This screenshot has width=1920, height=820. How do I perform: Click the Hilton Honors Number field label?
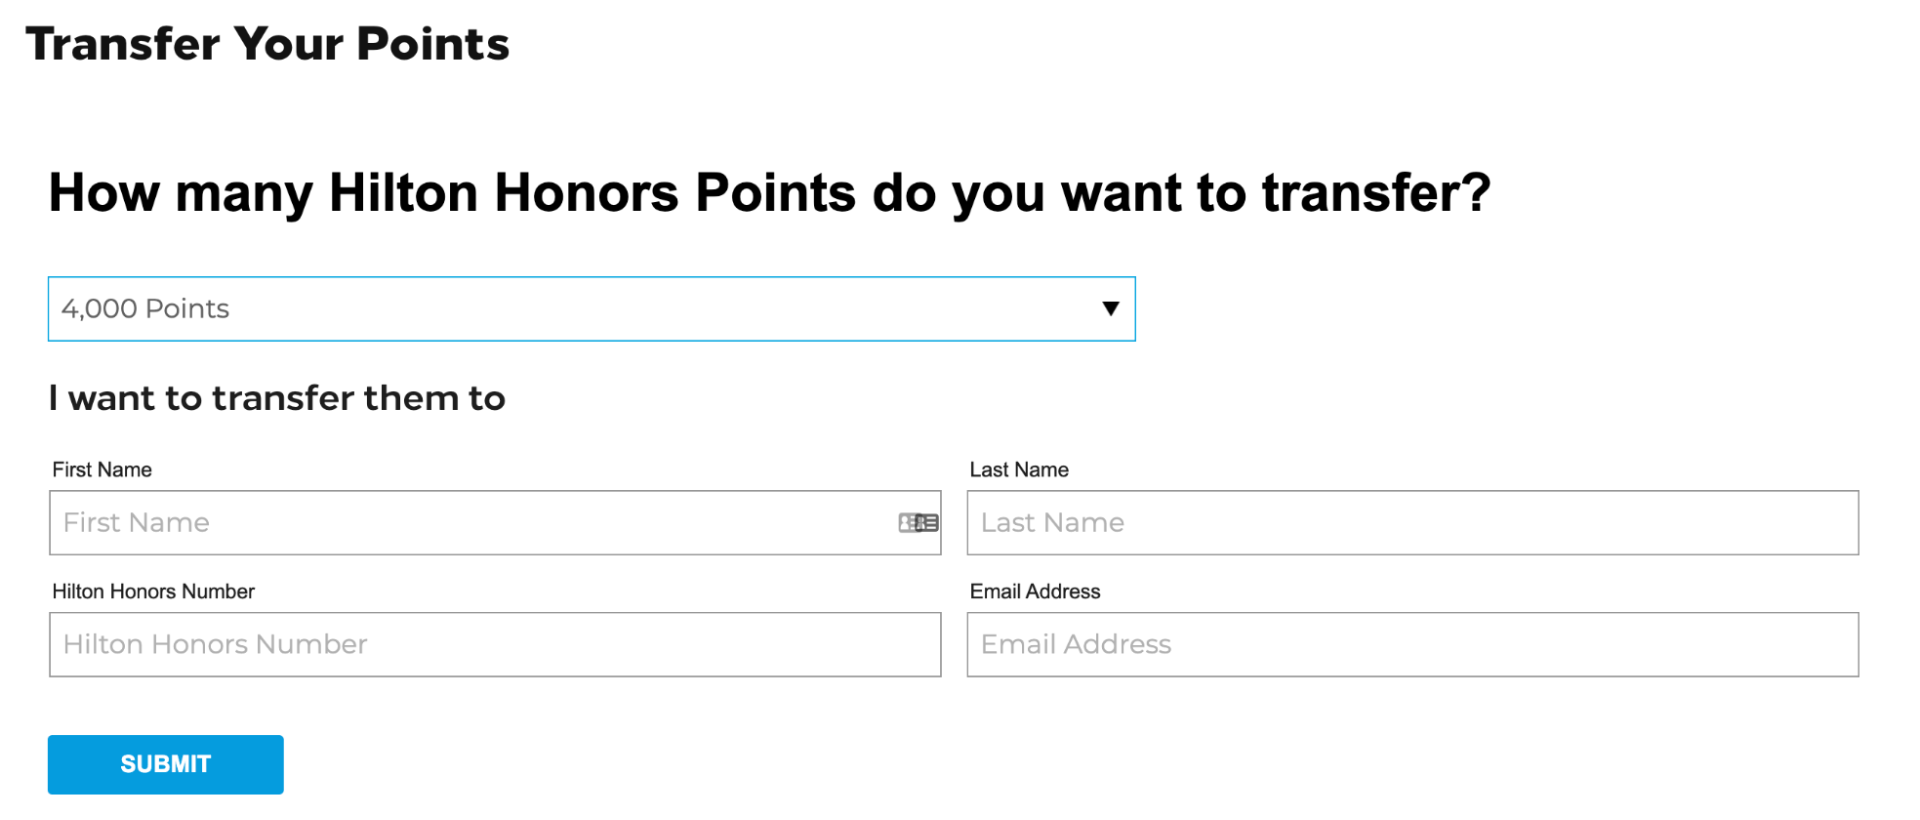[x=153, y=592]
